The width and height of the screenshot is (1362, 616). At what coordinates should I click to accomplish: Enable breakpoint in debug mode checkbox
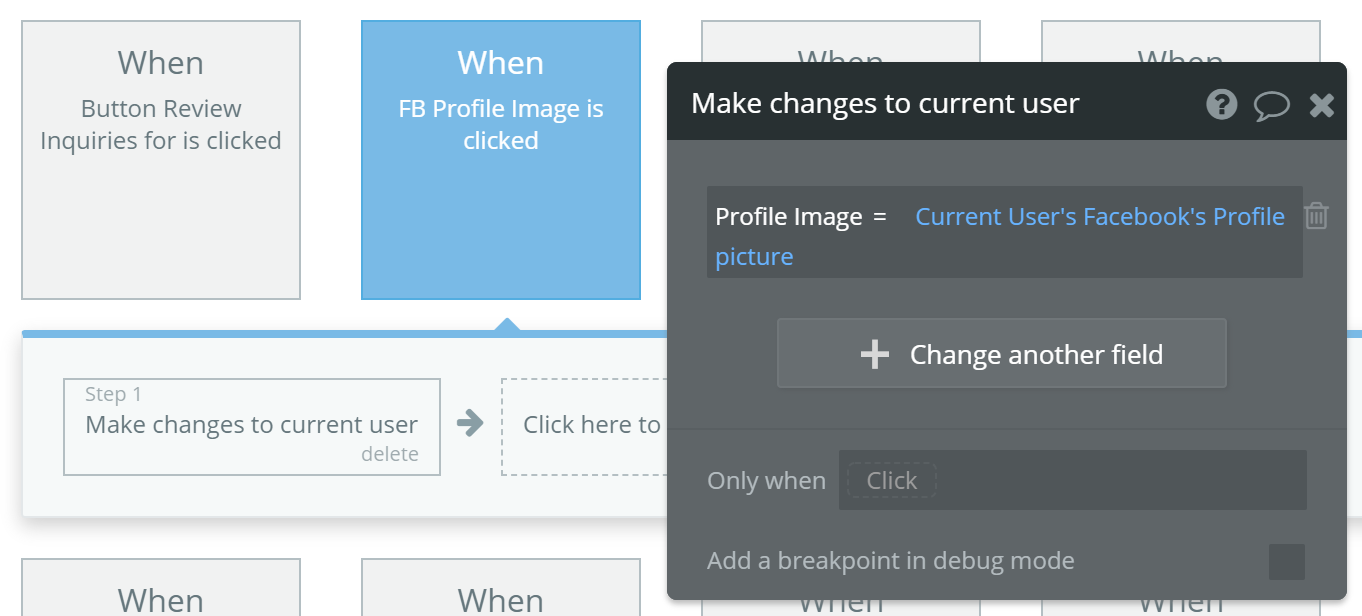pos(1287,561)
